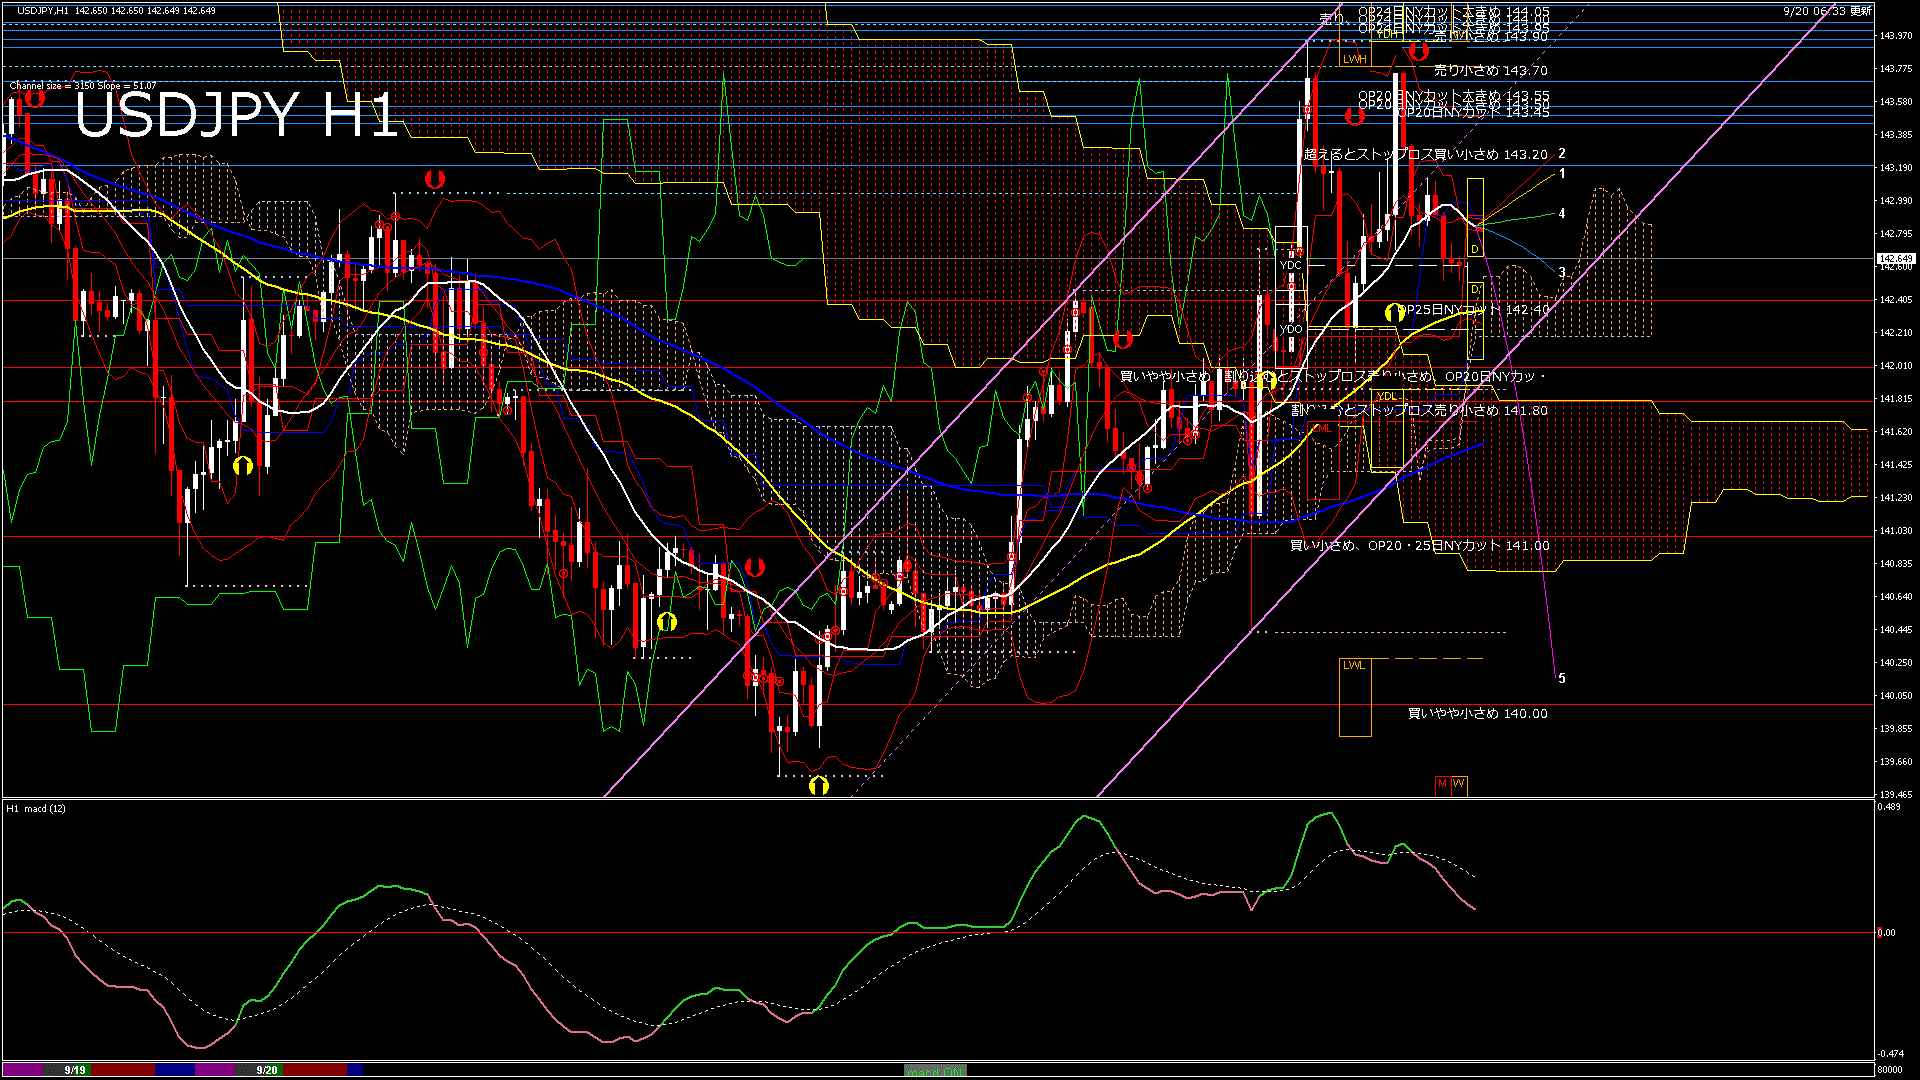Screen dimensions: 1920x1080
Task: Click the 超えるとストップロス買い小さめ 143.20 label
Action: (1426, 155)
